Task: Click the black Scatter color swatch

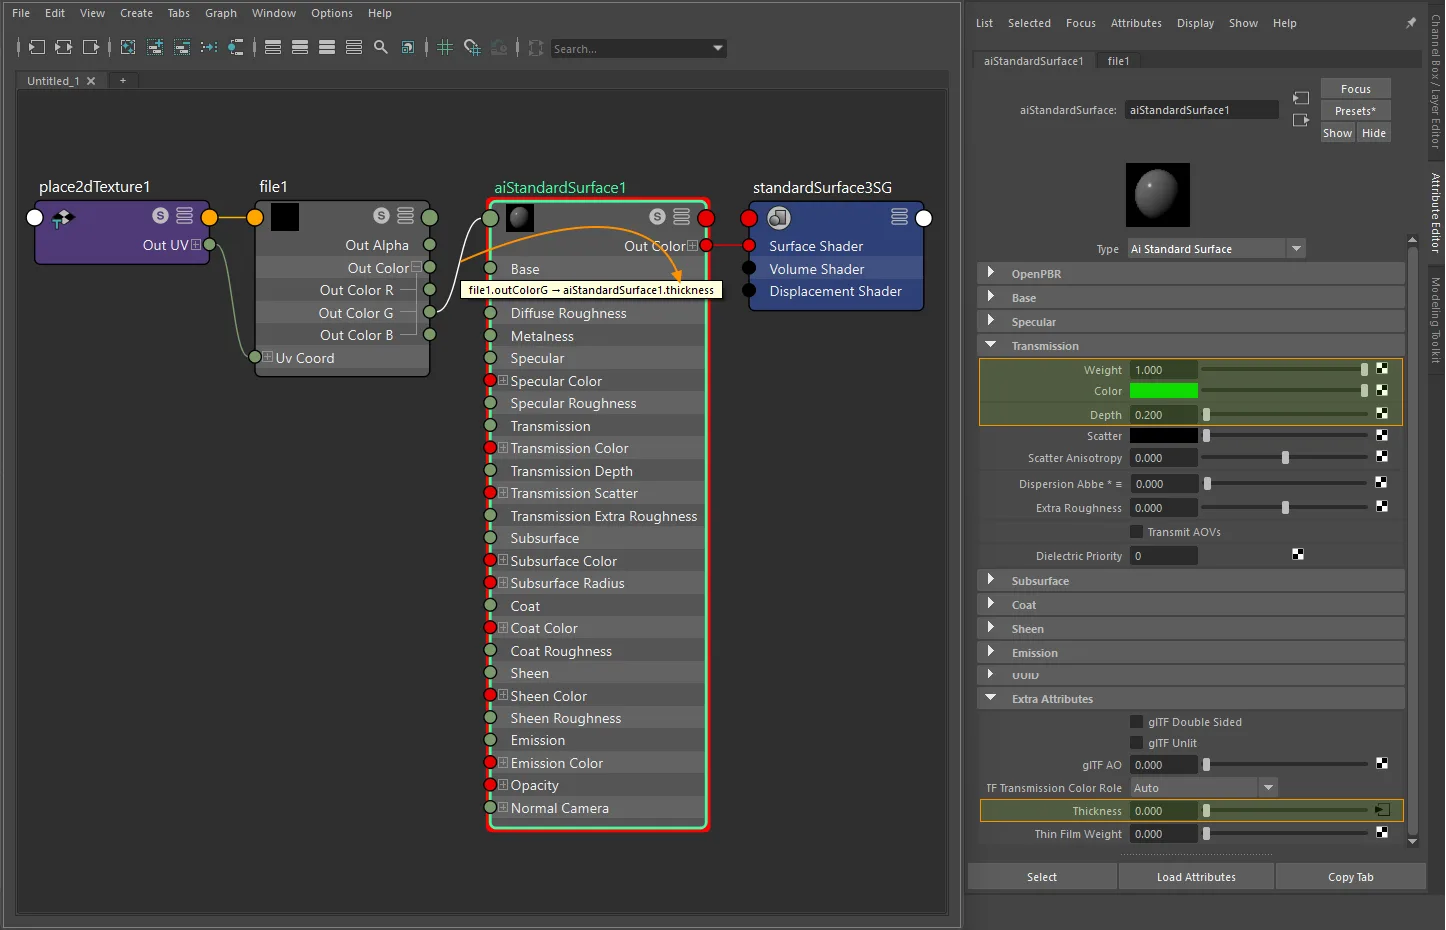Action: [1164, 436]
